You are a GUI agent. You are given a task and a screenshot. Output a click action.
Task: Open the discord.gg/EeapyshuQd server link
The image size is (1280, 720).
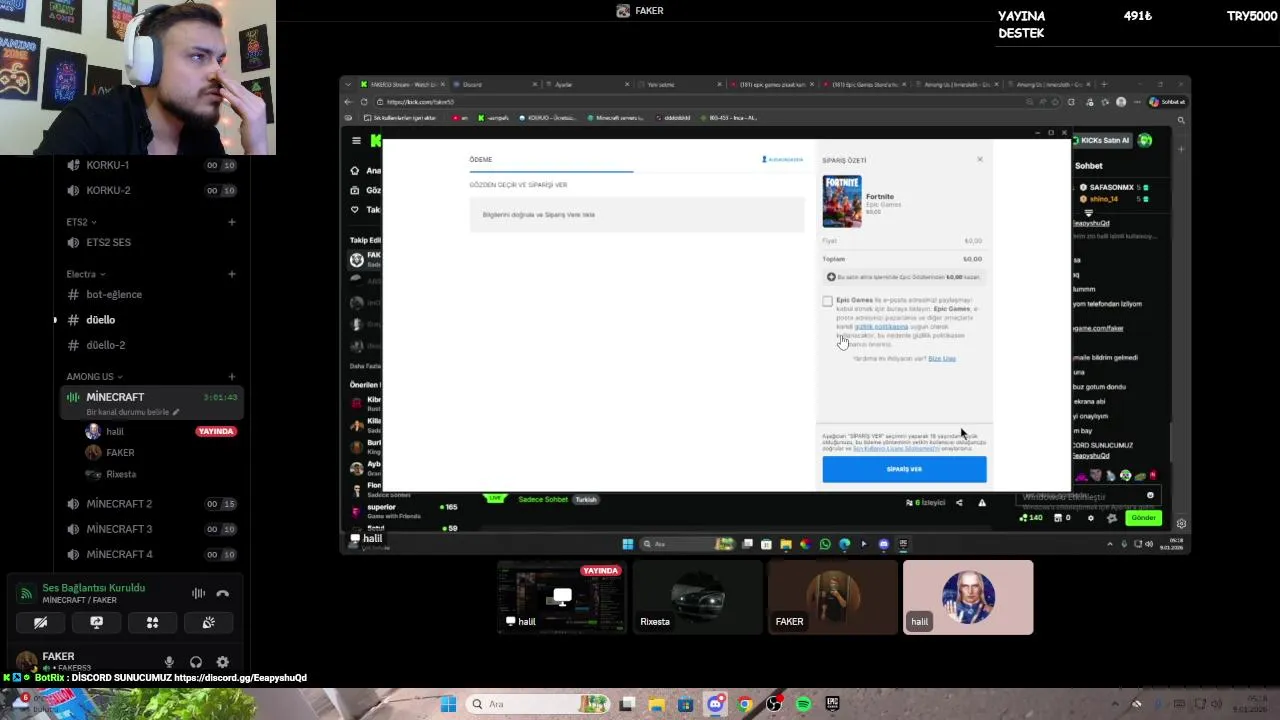click(x=240, y=678)
